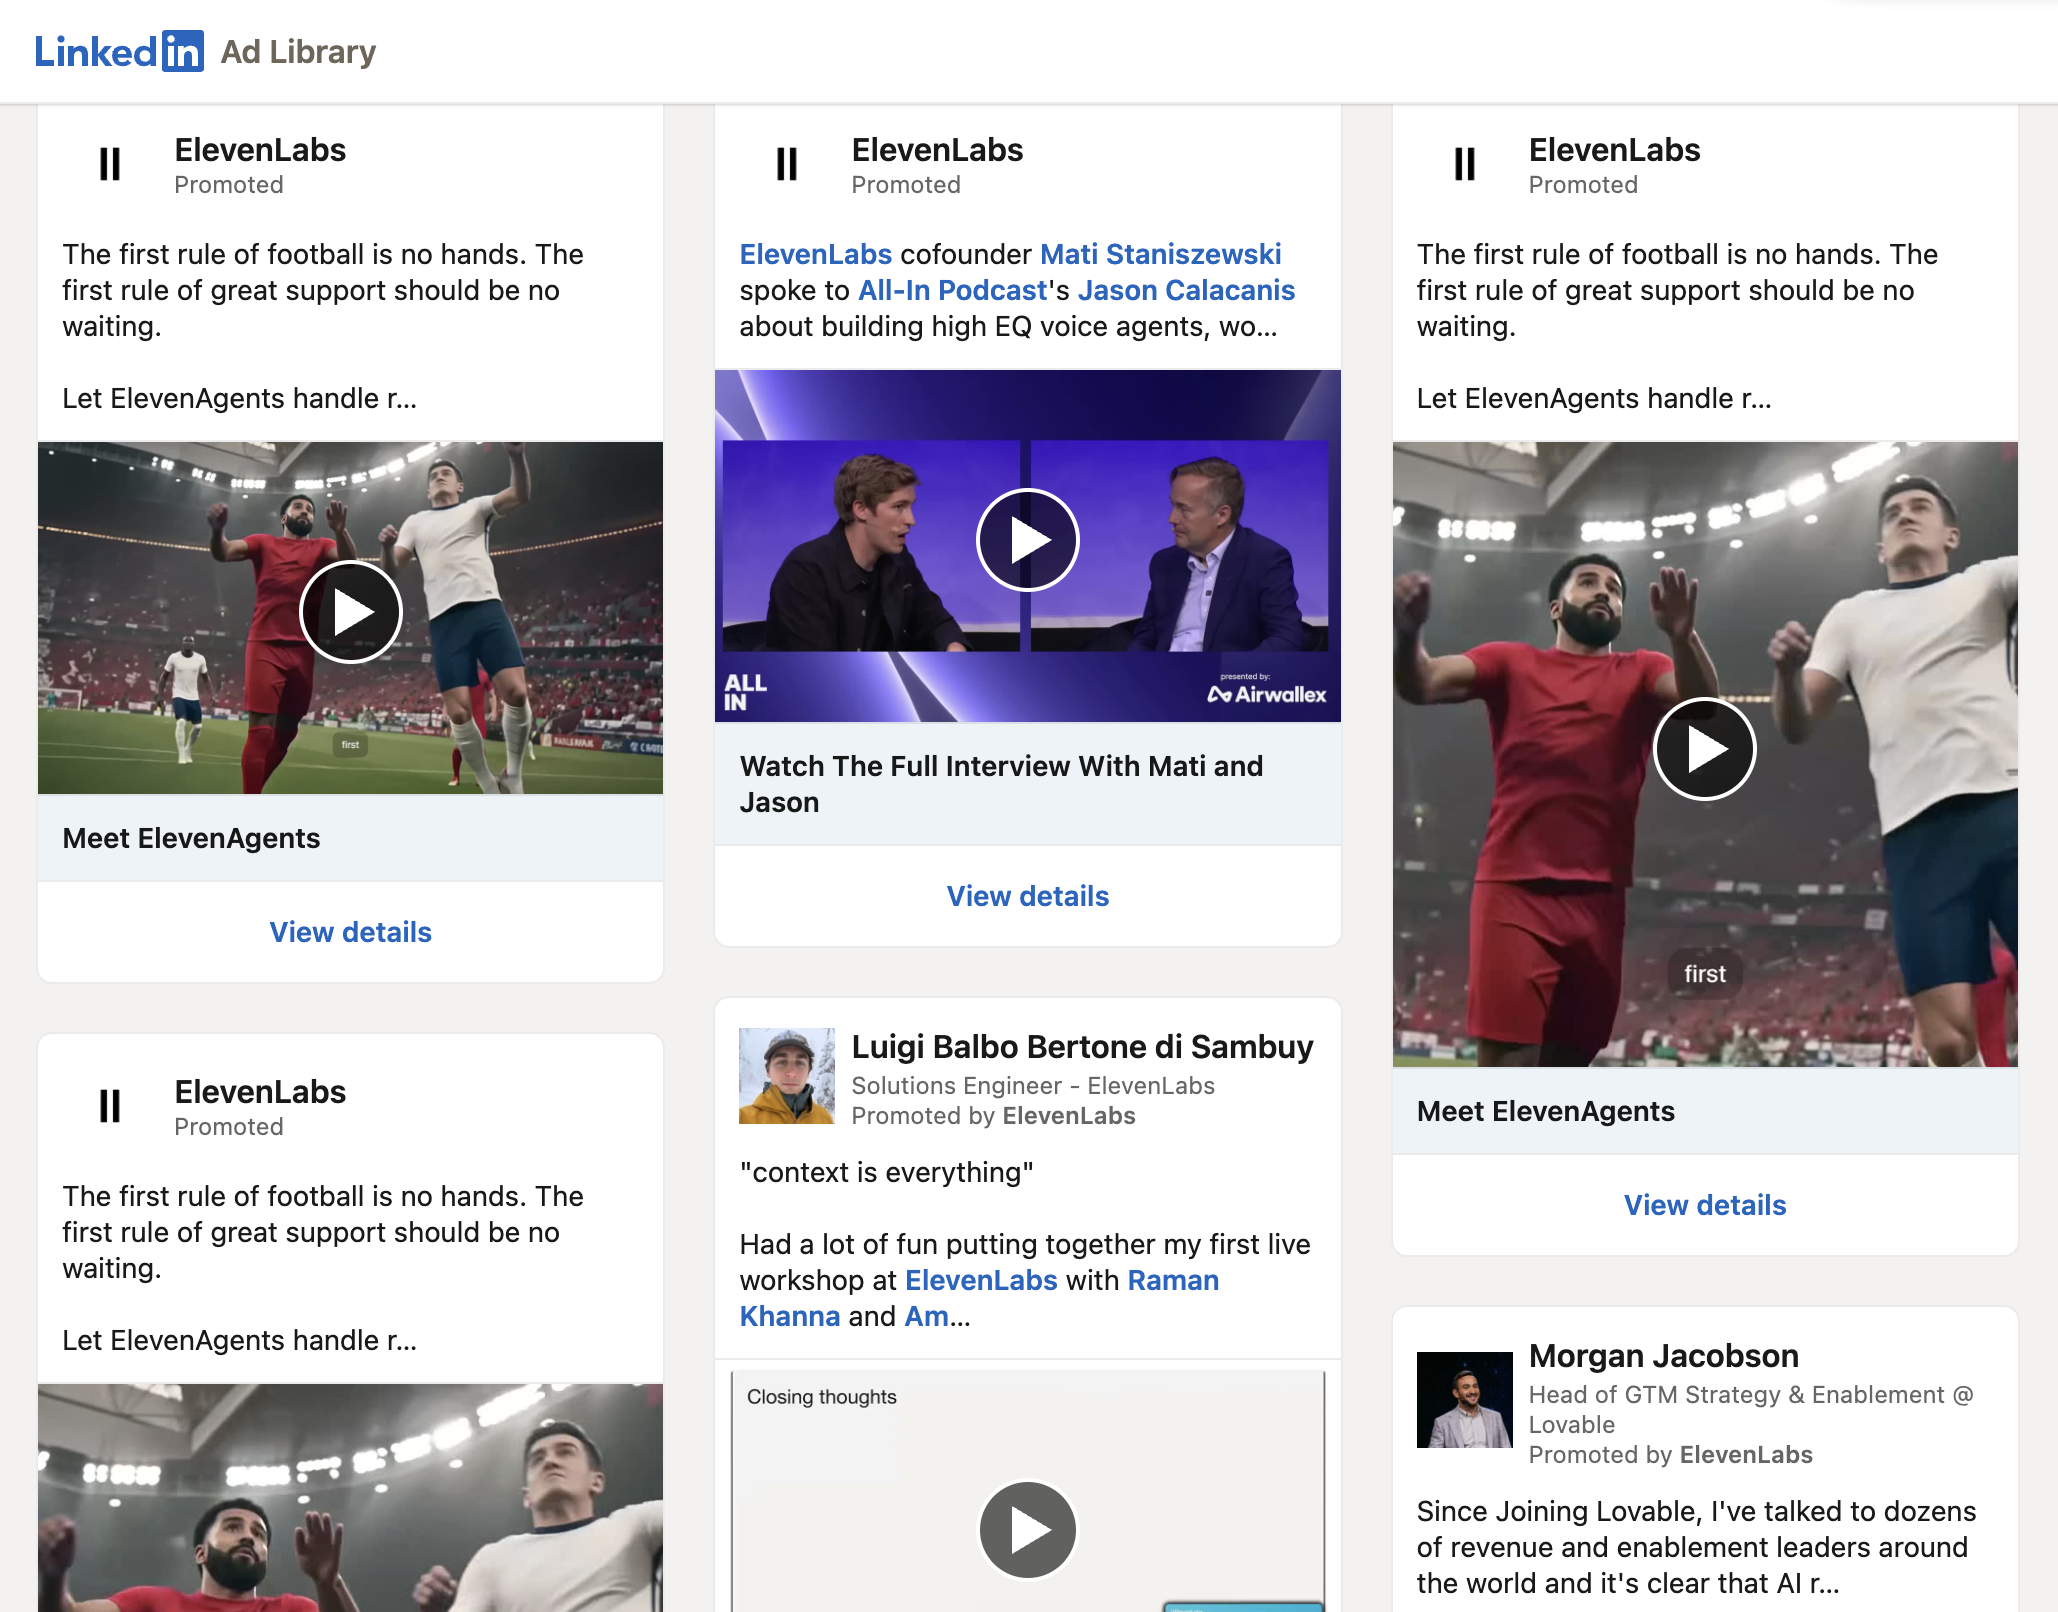The height and width of the screenshot is (1612, 2058).
Task: Click 'Watch The Full Interview With Mati and Jason'
Action: tap(1002, 784)
